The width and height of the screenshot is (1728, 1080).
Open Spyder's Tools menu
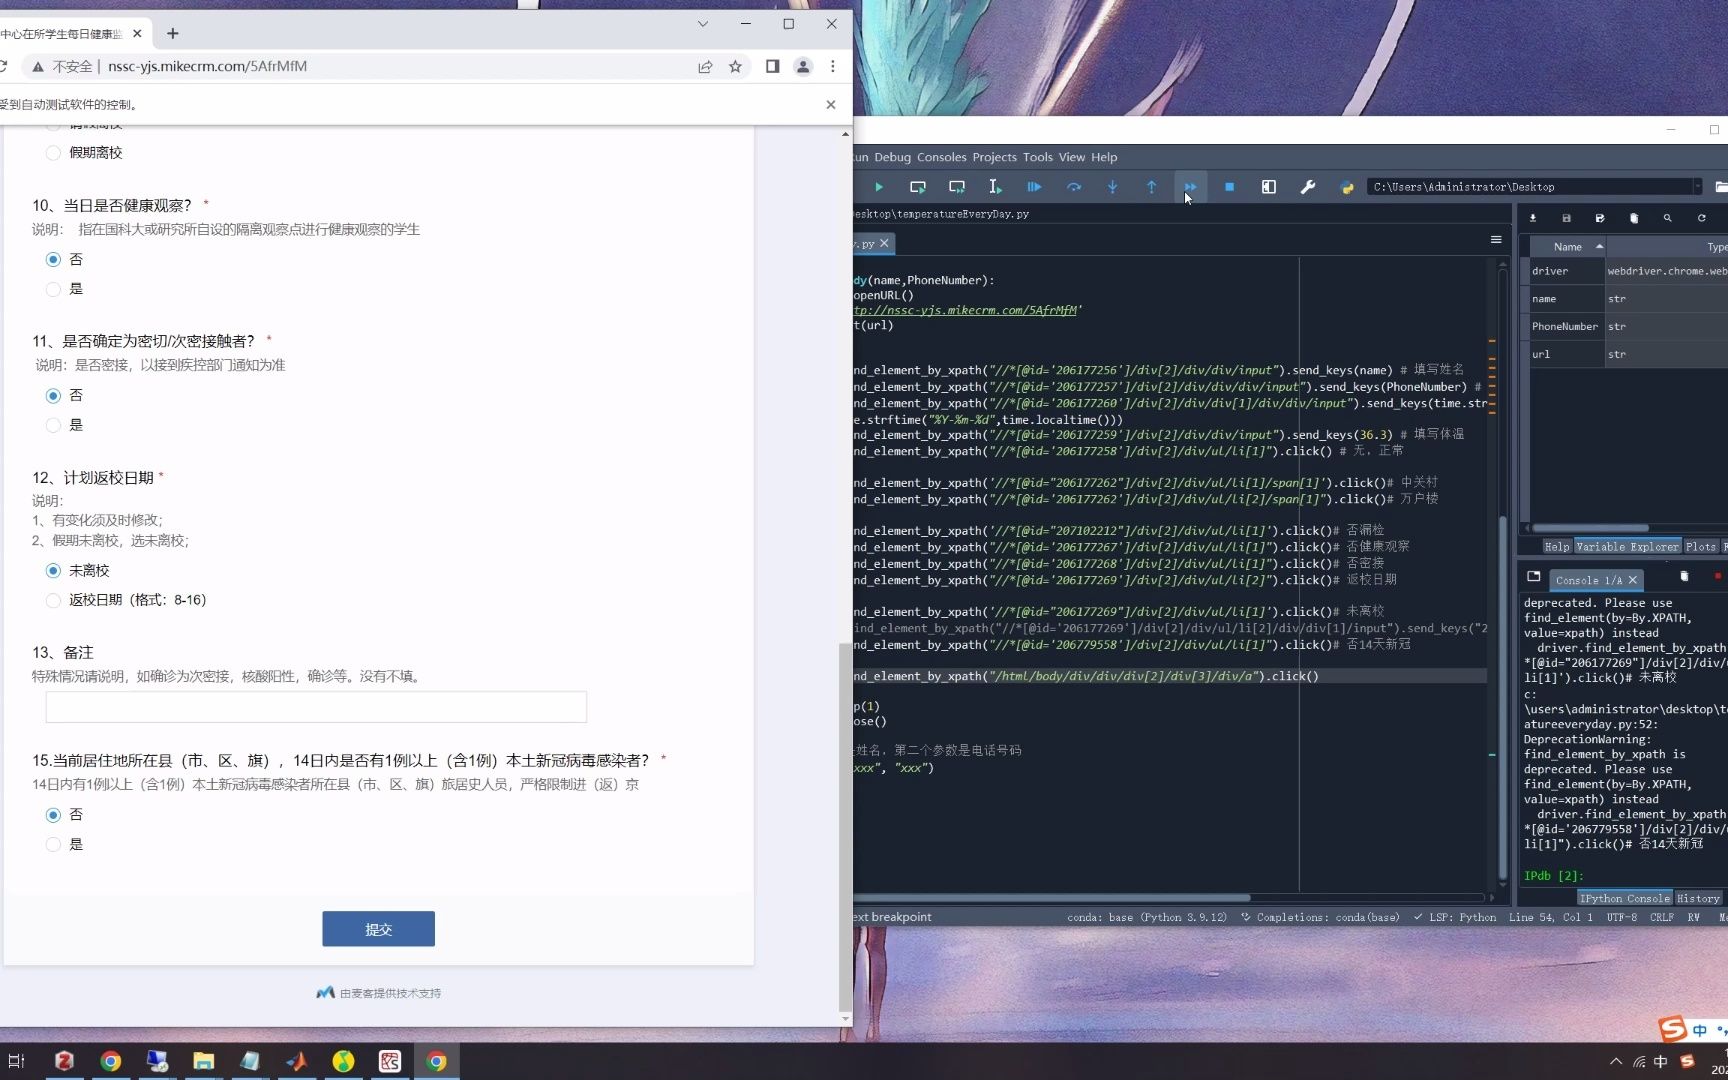1038,157
